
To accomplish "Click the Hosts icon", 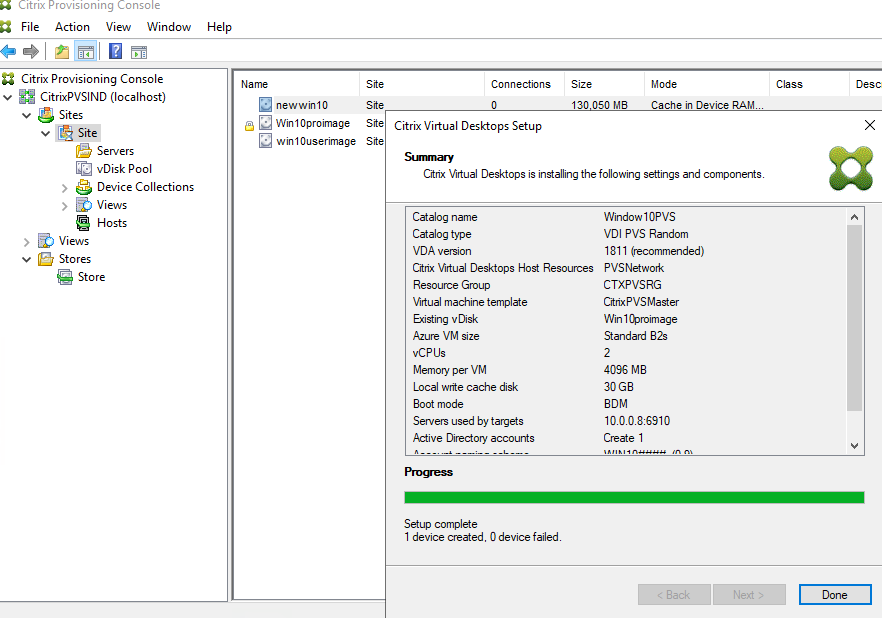I will (83, 223).
